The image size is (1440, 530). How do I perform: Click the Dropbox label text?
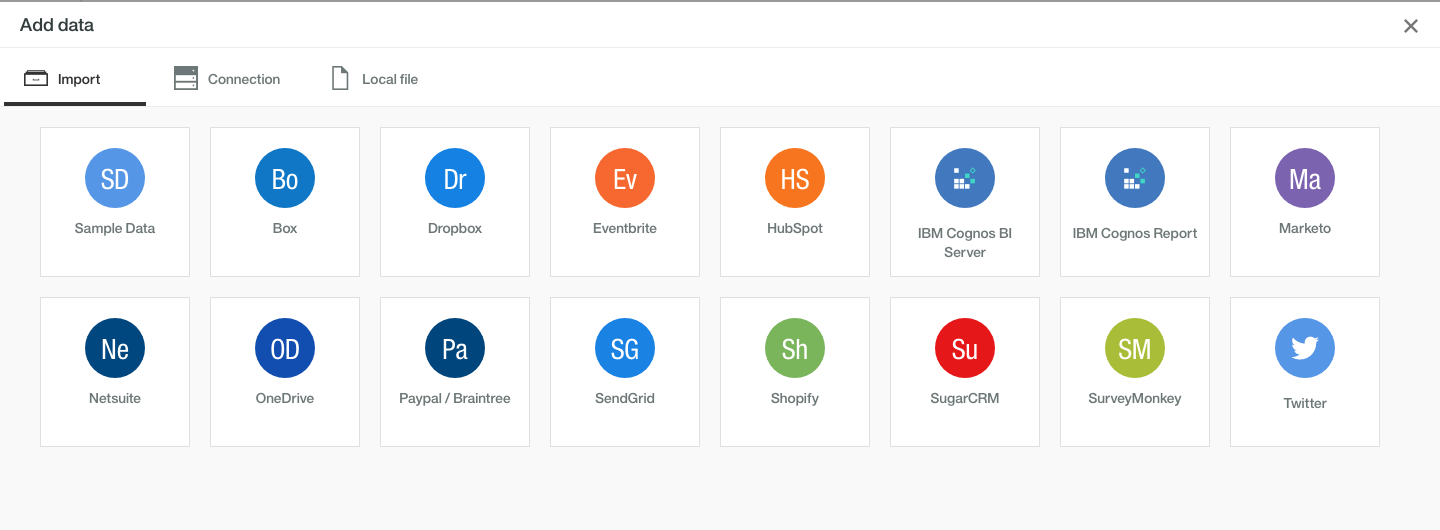[455, 228]
